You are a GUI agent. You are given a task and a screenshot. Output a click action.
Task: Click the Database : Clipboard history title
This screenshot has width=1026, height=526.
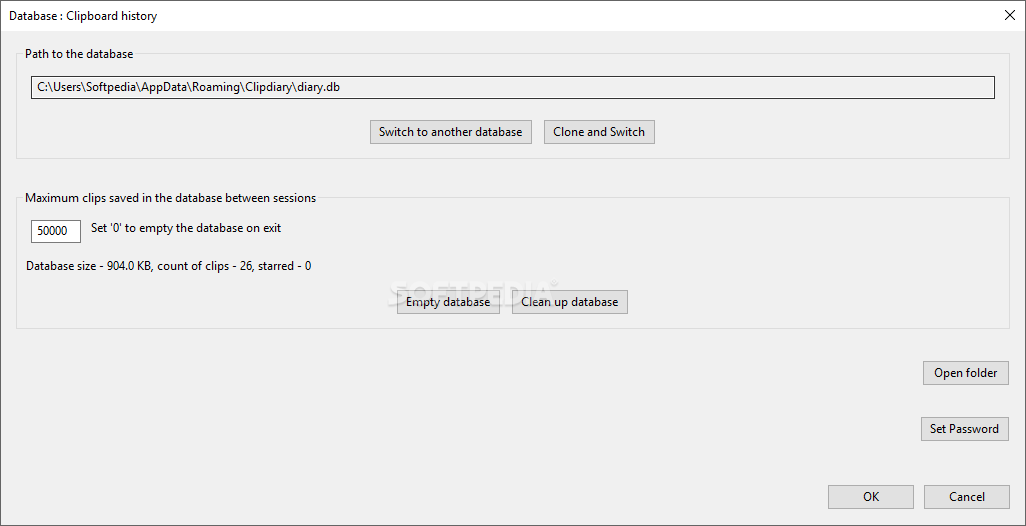pyautogui.click(x=83, y=16)
